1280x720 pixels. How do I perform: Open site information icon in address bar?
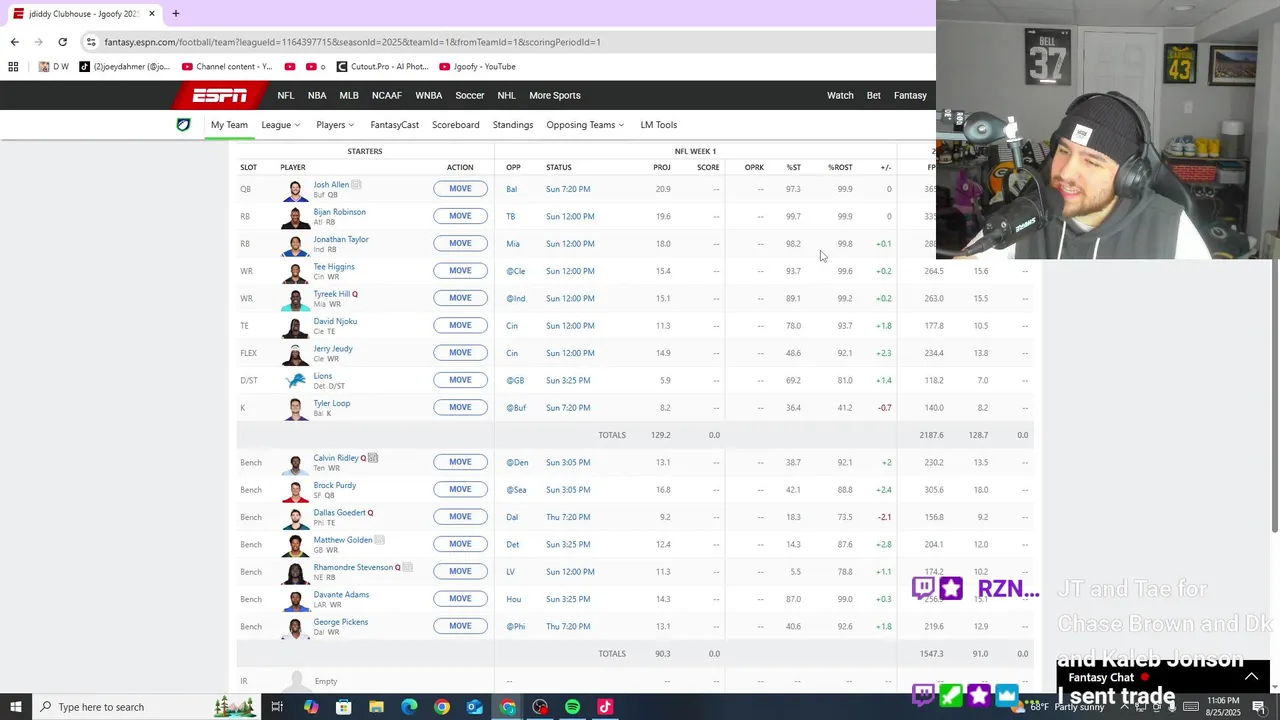click(x=91, y=42)
